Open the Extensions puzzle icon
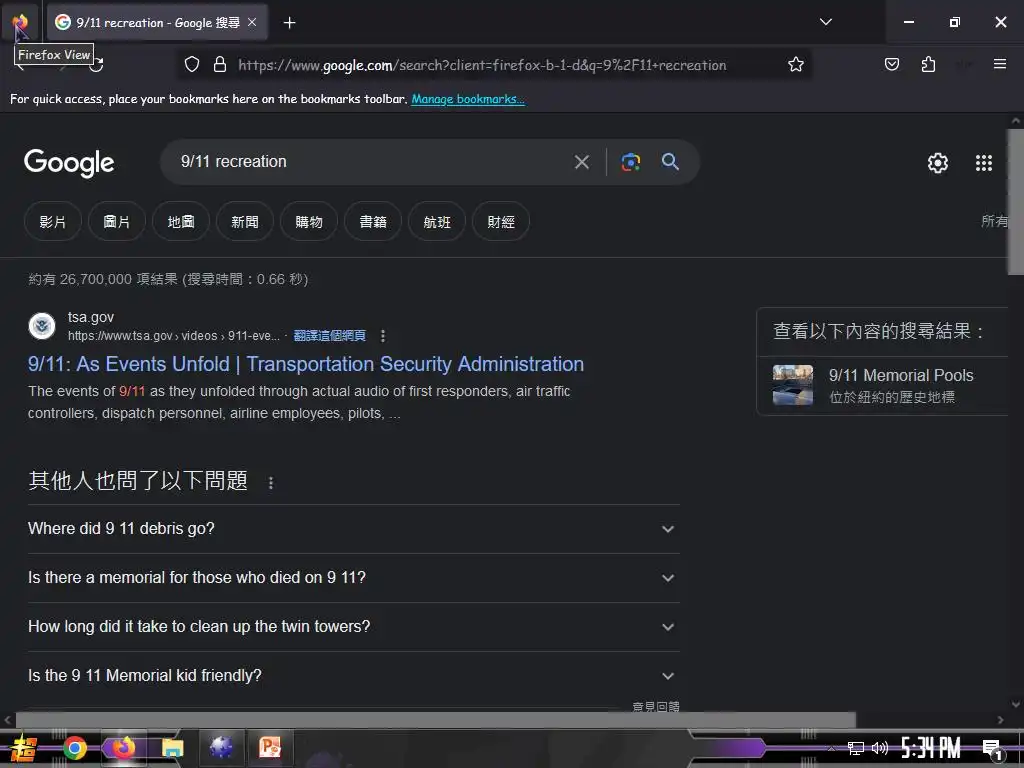The image size is (1024, 768). point(928,64)
